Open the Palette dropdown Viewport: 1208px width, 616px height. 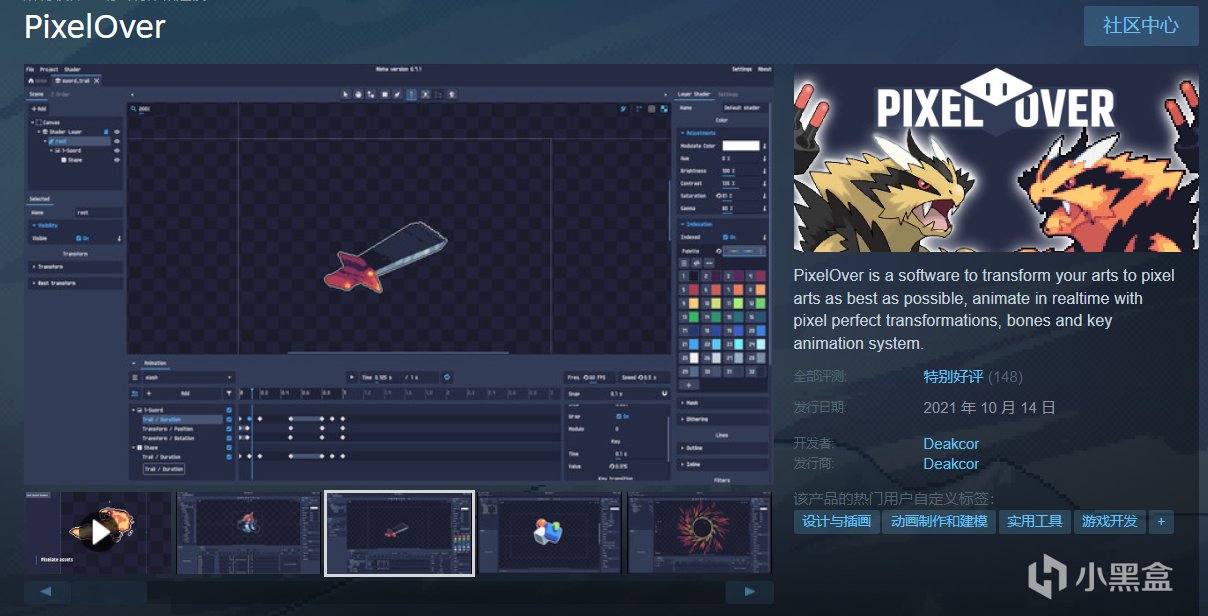click(744, 251)
